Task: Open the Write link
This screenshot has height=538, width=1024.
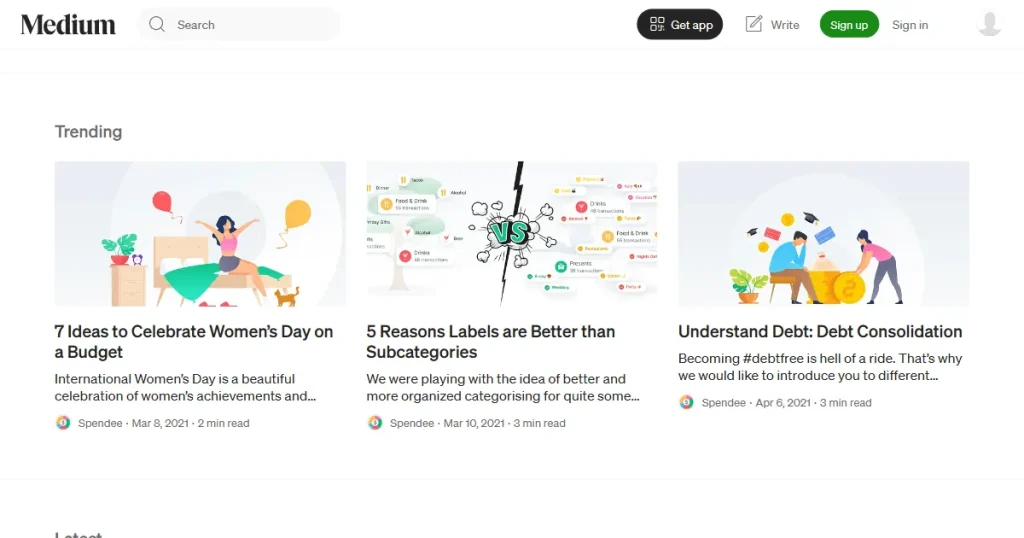Action: tap(773, 25)
